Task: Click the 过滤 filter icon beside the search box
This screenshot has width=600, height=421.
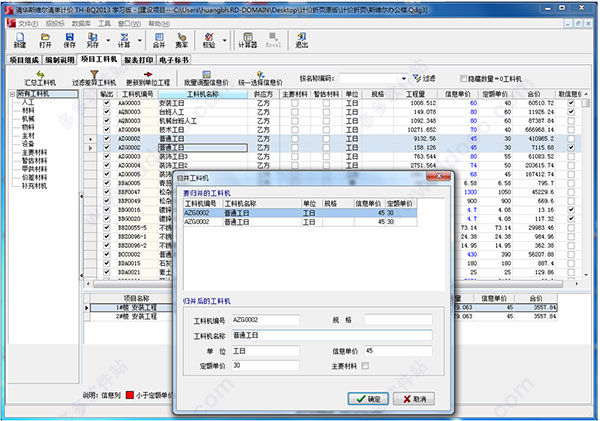Action: [x=424, y=78]
